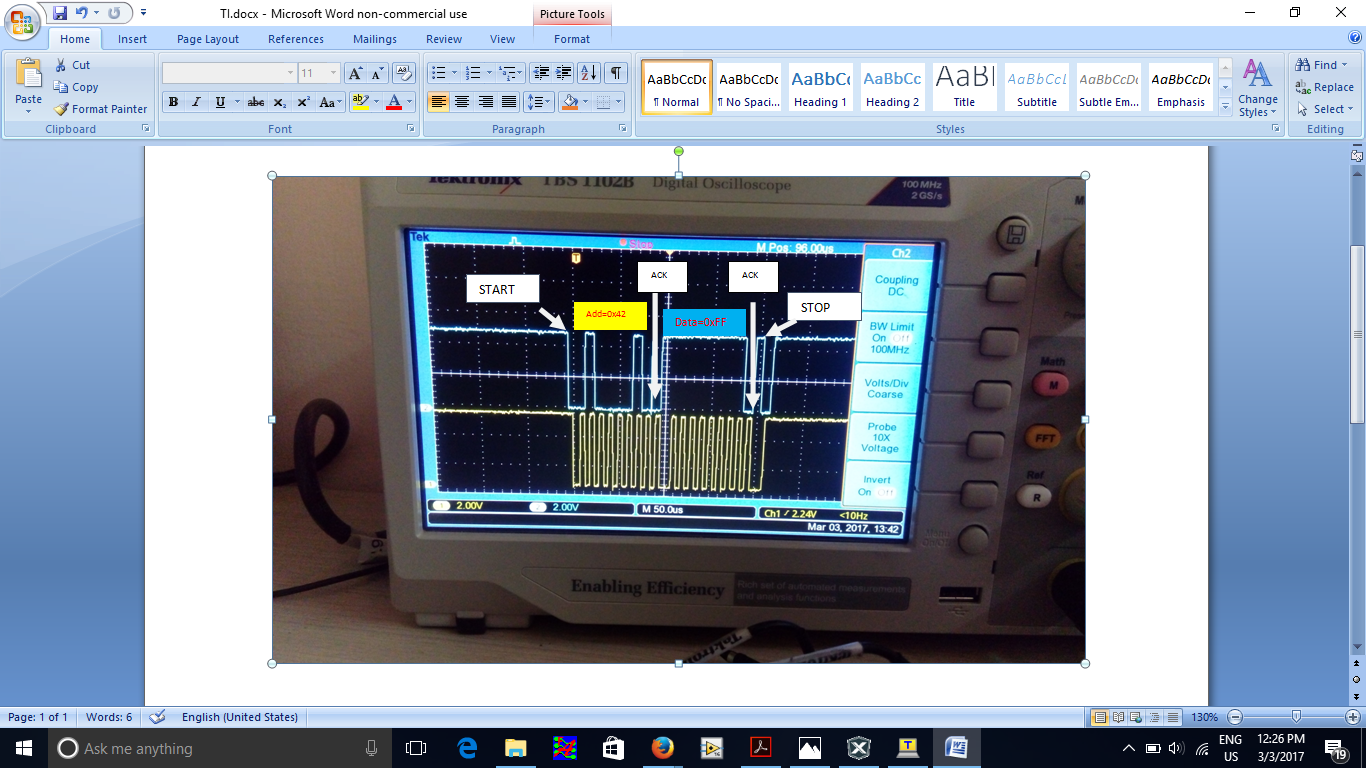Switch to Print Layout view in status bar
1366x768 pixels.
[1100, 717]
